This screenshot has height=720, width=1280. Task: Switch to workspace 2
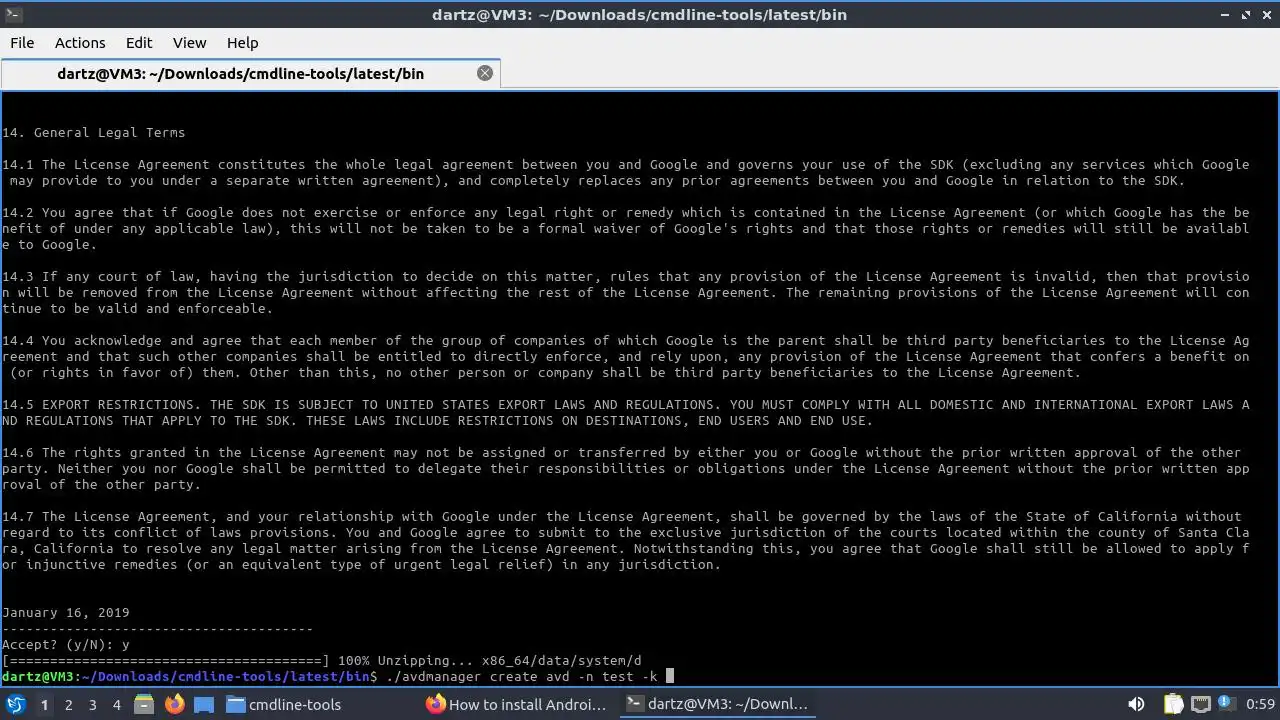68,704
